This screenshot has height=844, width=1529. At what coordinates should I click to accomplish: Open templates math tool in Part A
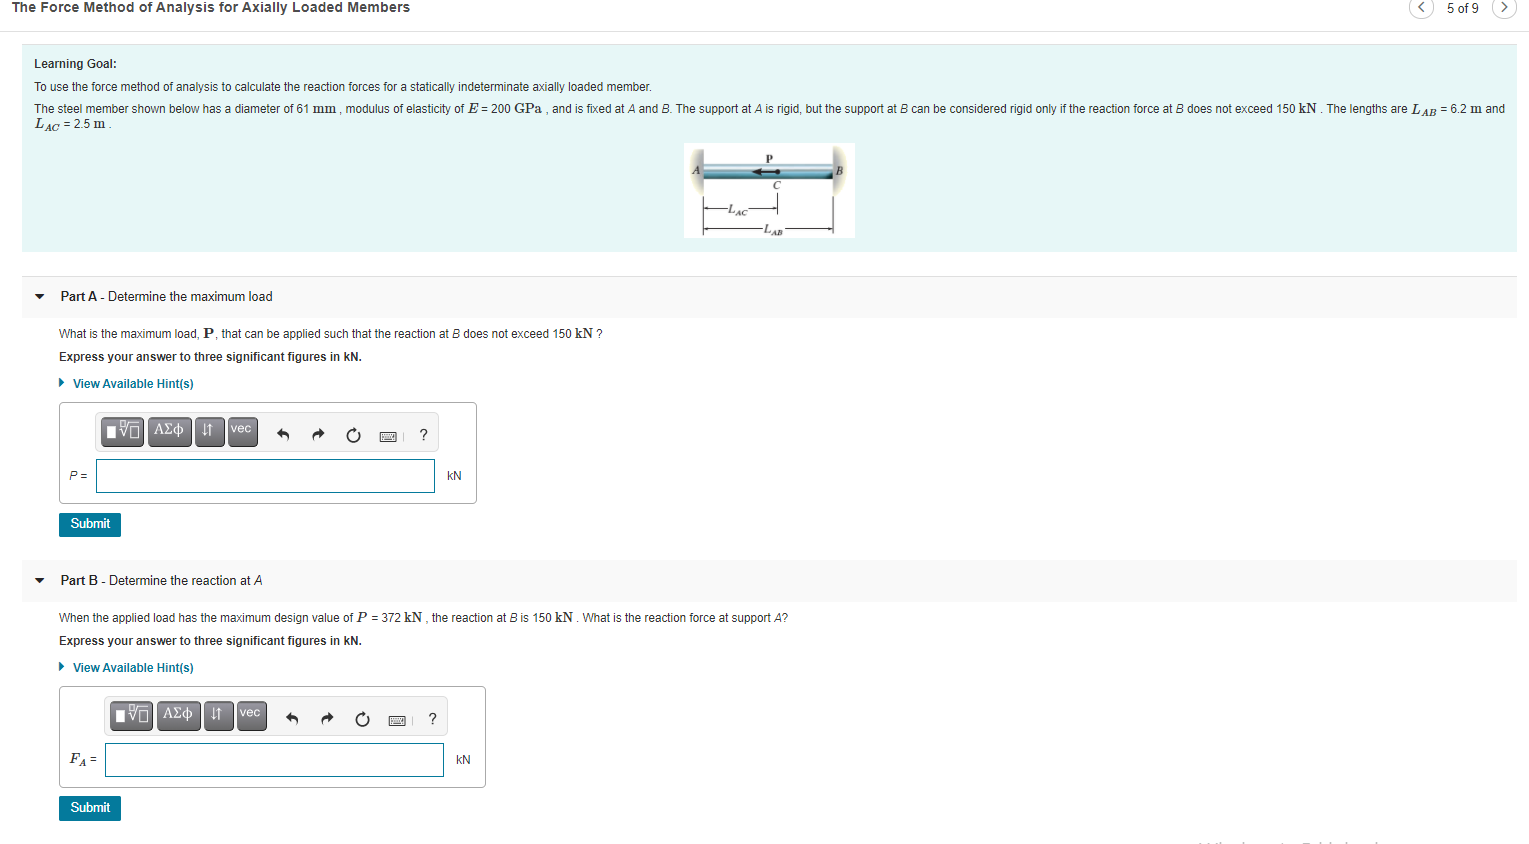pos(124,431)
